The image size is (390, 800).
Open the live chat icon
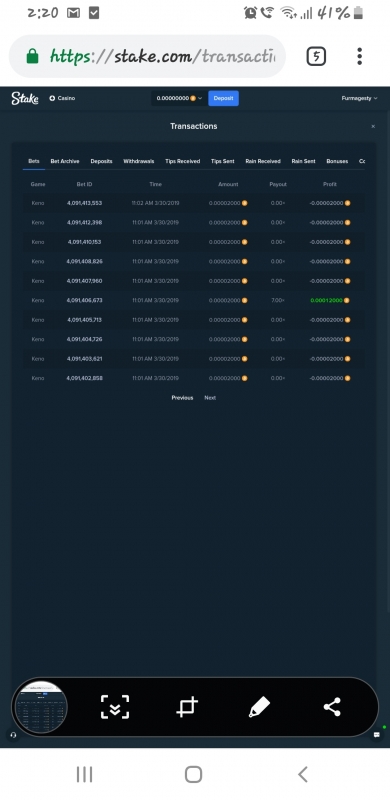(377, 735)
